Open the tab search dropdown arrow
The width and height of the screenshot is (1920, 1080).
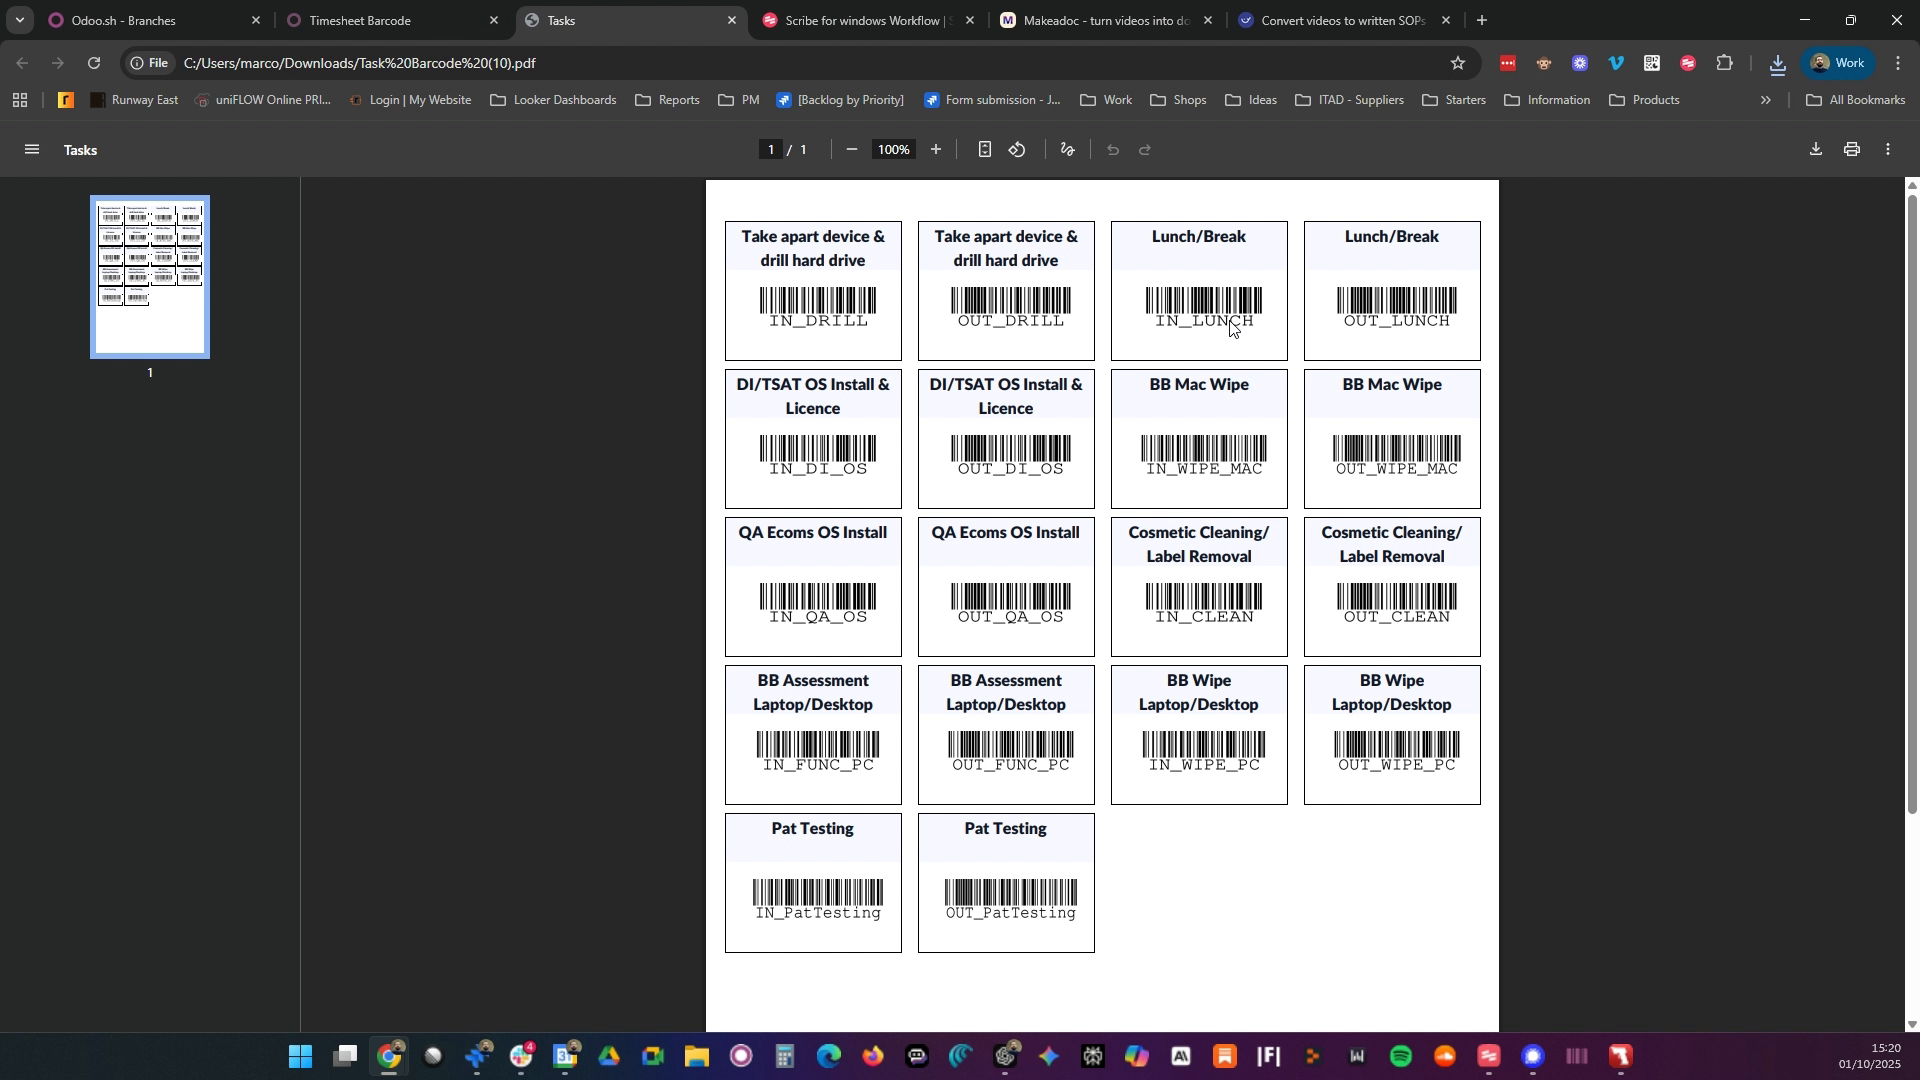click(x=19, y=20)
